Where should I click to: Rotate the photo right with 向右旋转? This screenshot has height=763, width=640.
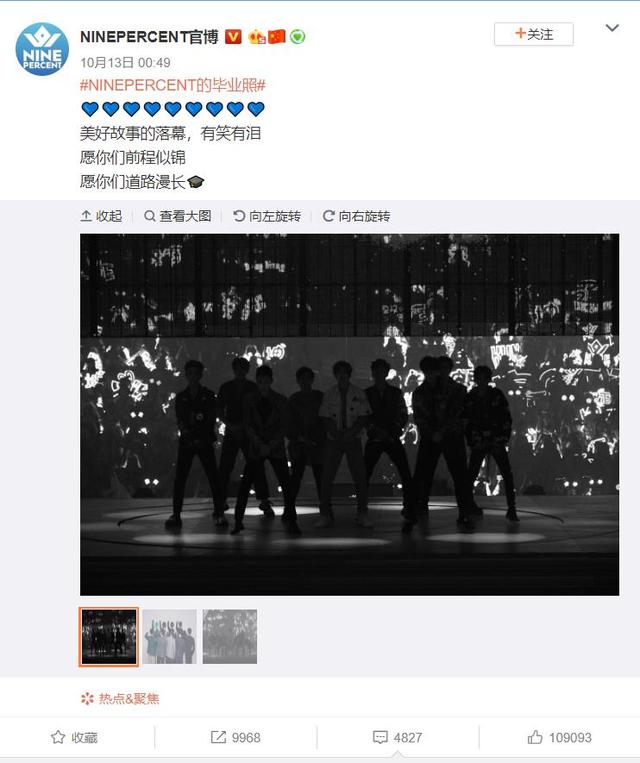pos(356,216)
